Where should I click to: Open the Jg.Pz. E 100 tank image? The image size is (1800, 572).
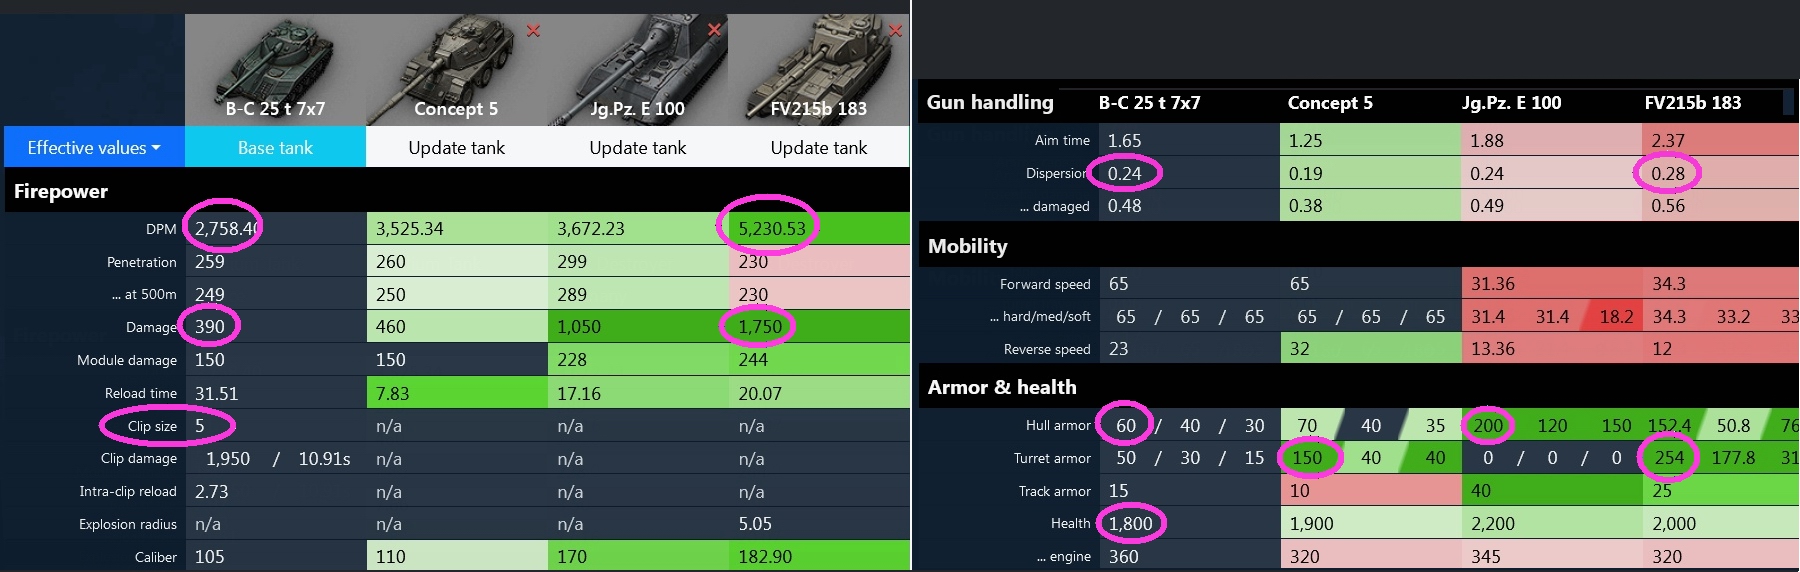[637, 68]
